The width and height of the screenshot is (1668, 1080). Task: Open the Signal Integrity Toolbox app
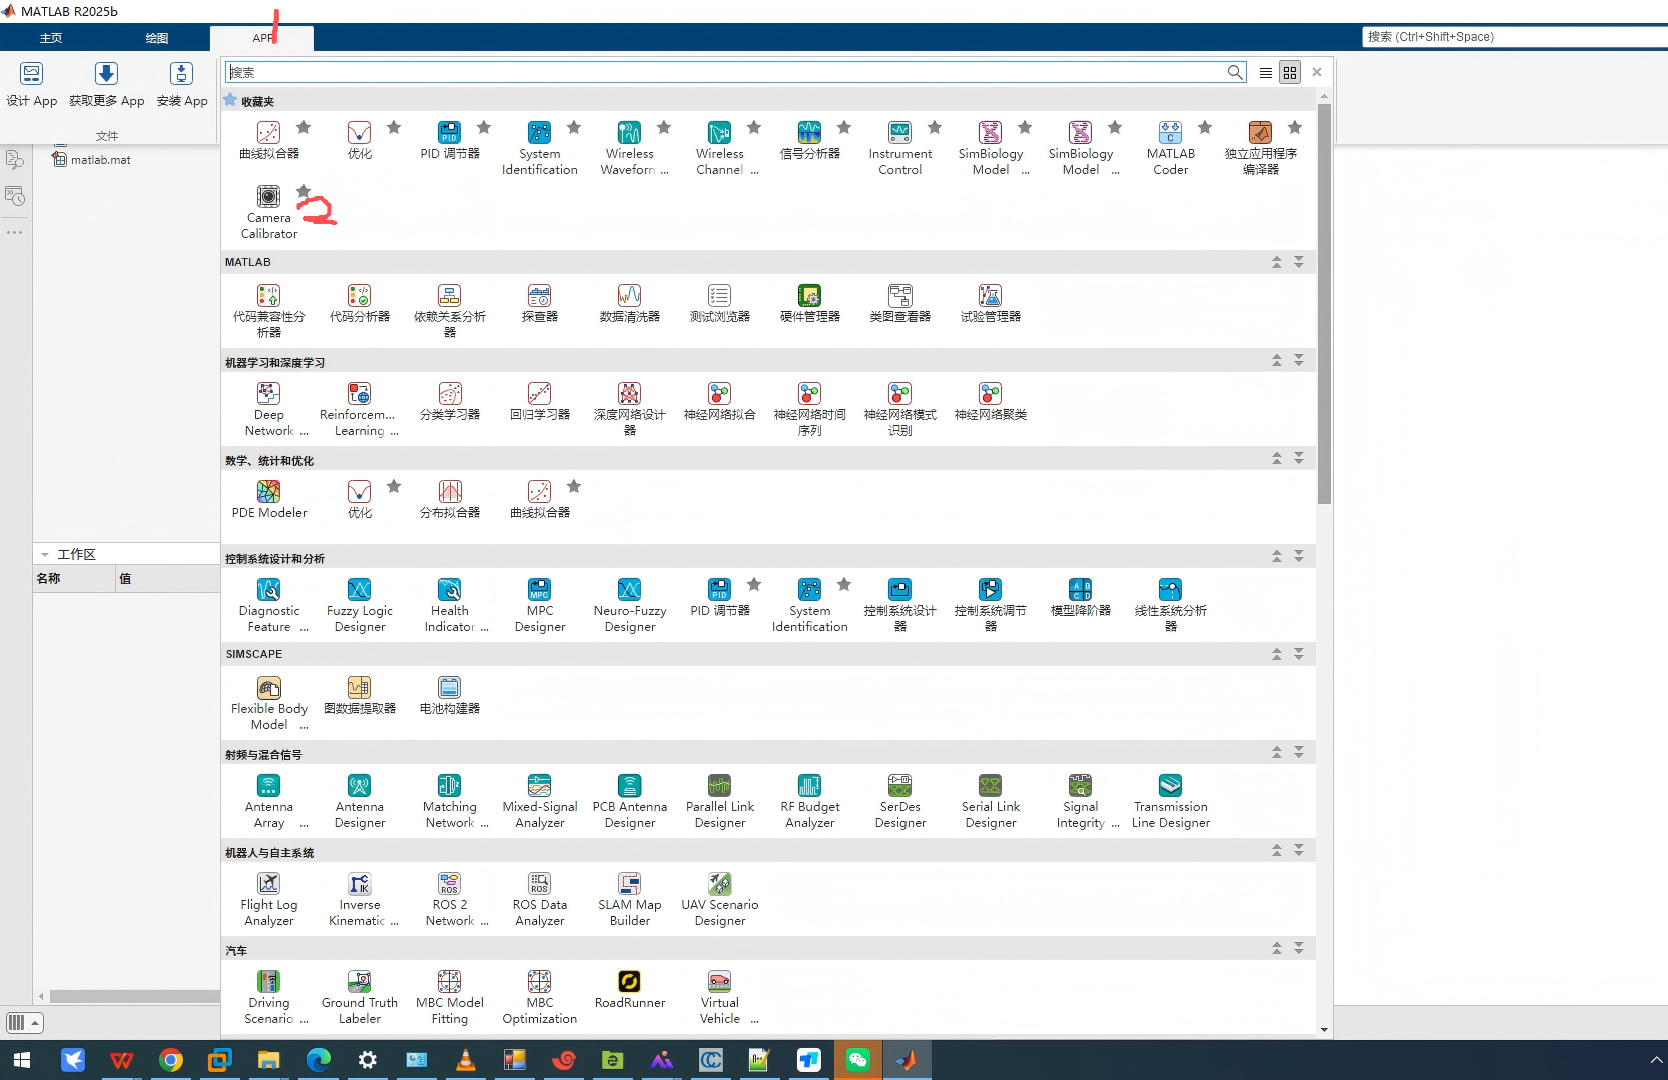tap(1080, 800)
